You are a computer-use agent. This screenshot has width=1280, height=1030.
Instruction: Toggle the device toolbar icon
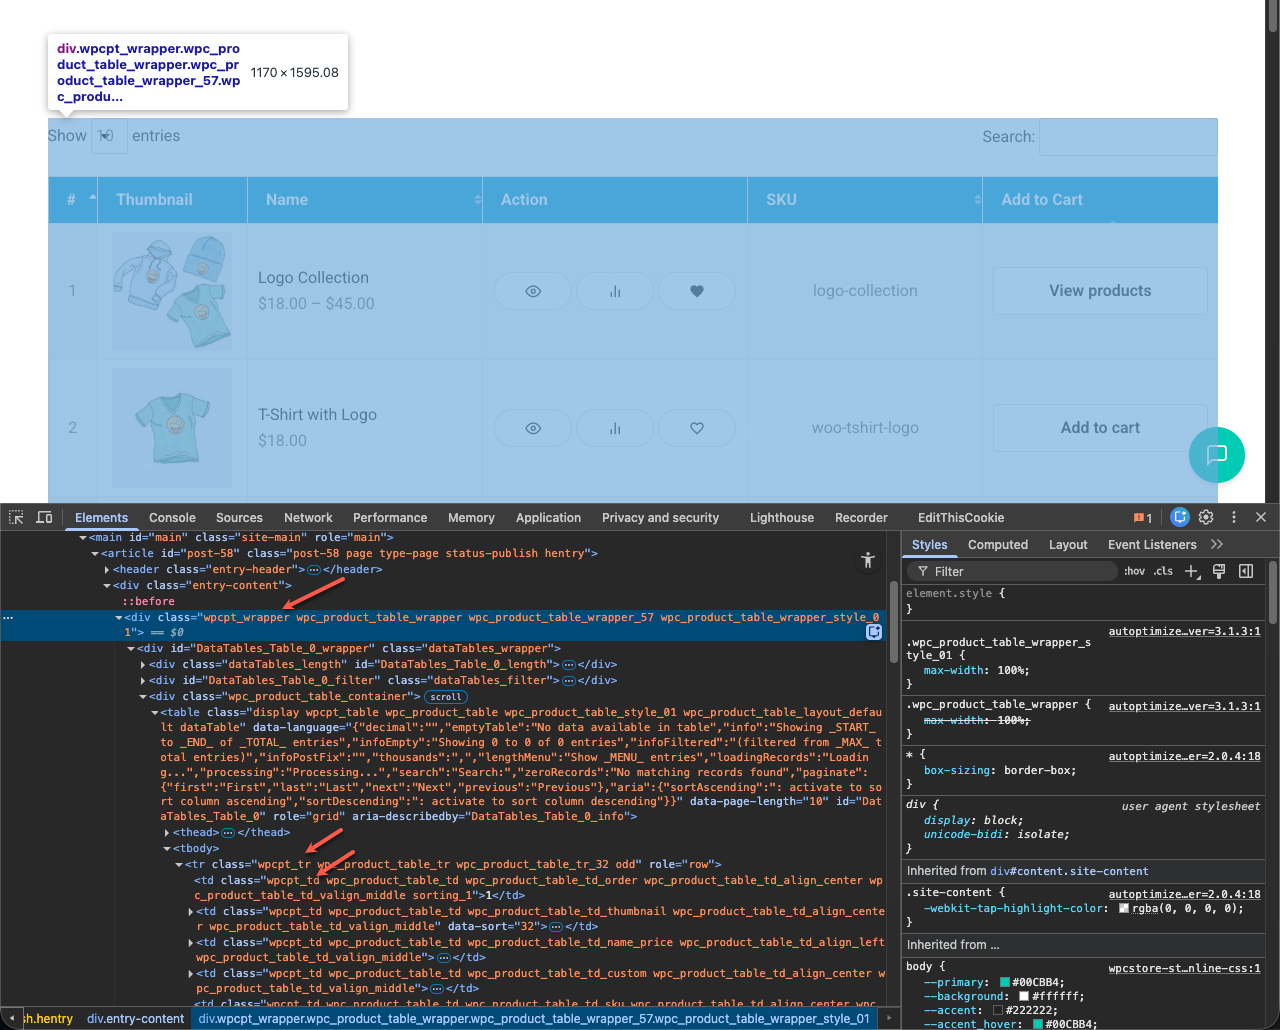tap(44, 517)
